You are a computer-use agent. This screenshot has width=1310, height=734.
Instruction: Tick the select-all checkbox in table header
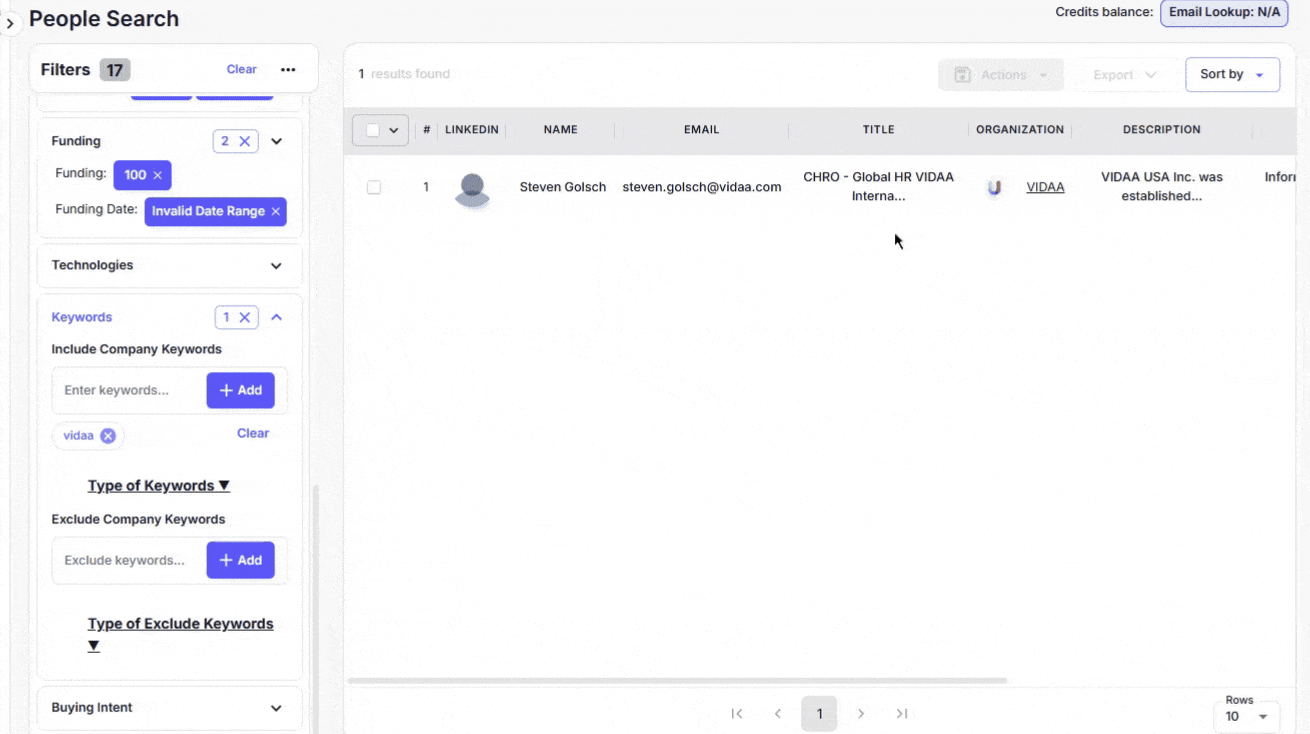coord(372,130)
